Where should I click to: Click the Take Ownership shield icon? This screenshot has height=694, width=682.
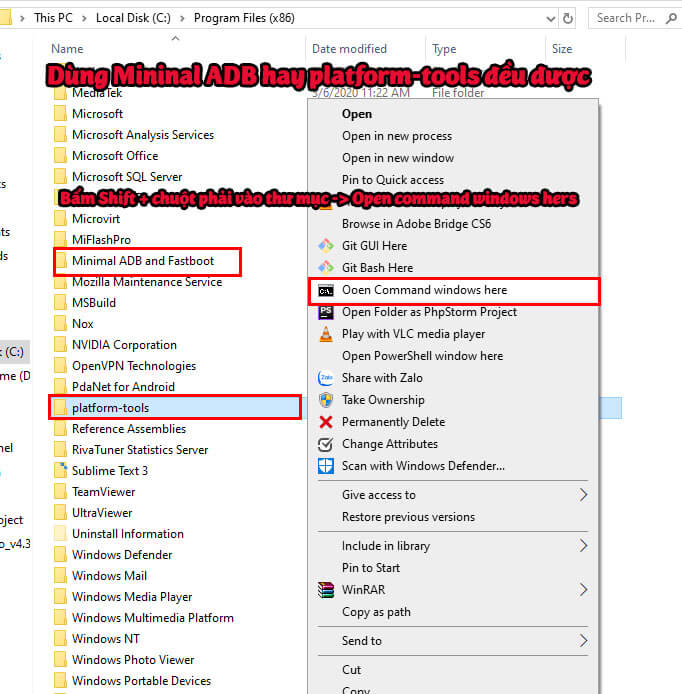point(325,400)
